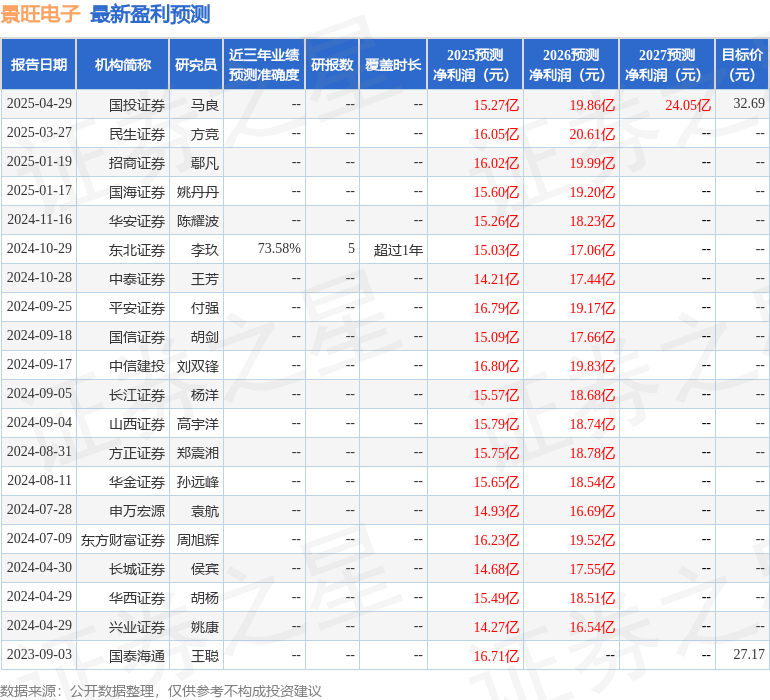Click researcher 姚丹丹
Image resolution: width=770 pixels, height=700 pixels.
pyautogui.click(x=197, y=192)
